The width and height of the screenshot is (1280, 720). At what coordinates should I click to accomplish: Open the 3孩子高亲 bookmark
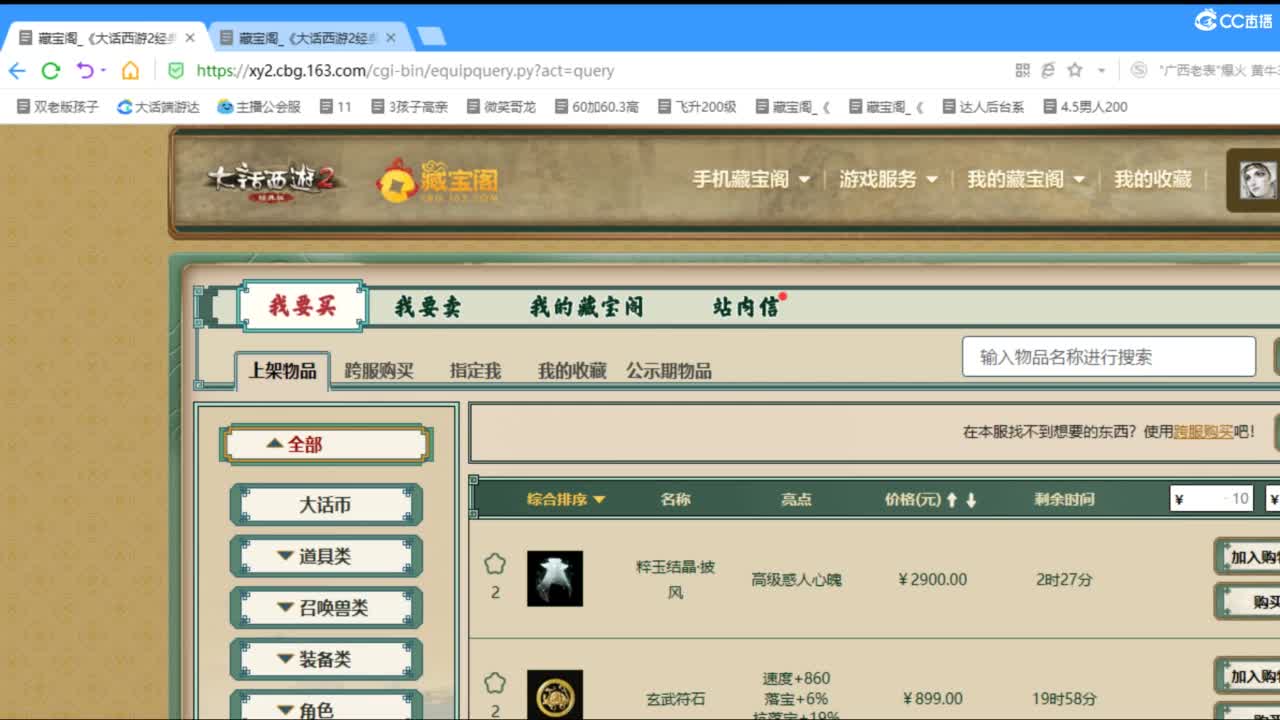tap(410, 106)
